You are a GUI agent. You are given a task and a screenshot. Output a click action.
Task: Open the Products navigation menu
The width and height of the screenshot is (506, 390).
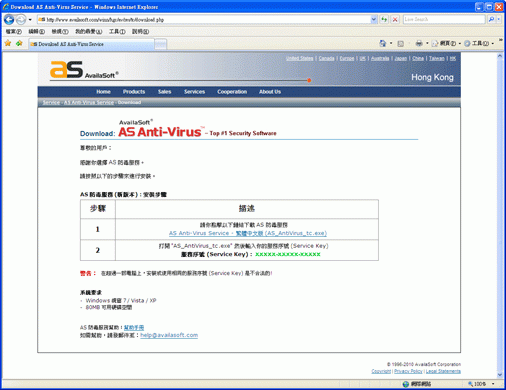(x=134, y=92)
